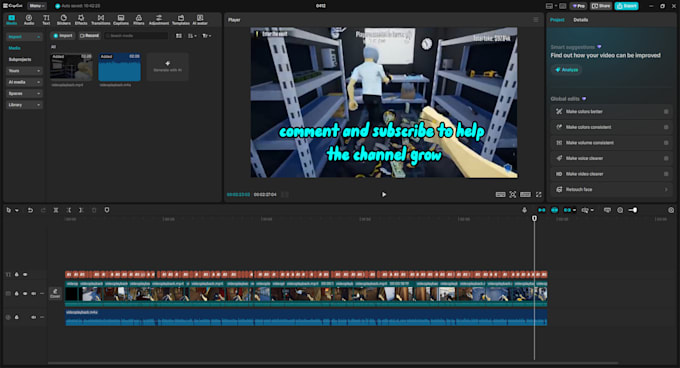
Task: Click the Analyze button
Action: click(566, 70)
